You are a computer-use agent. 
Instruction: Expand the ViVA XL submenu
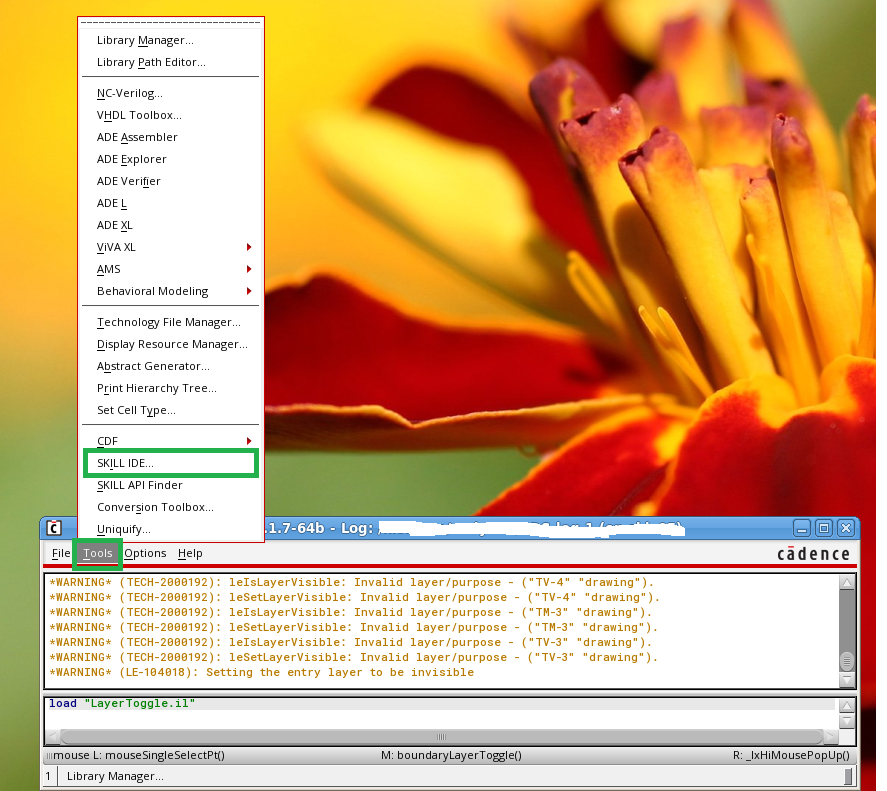click(170, 247)
